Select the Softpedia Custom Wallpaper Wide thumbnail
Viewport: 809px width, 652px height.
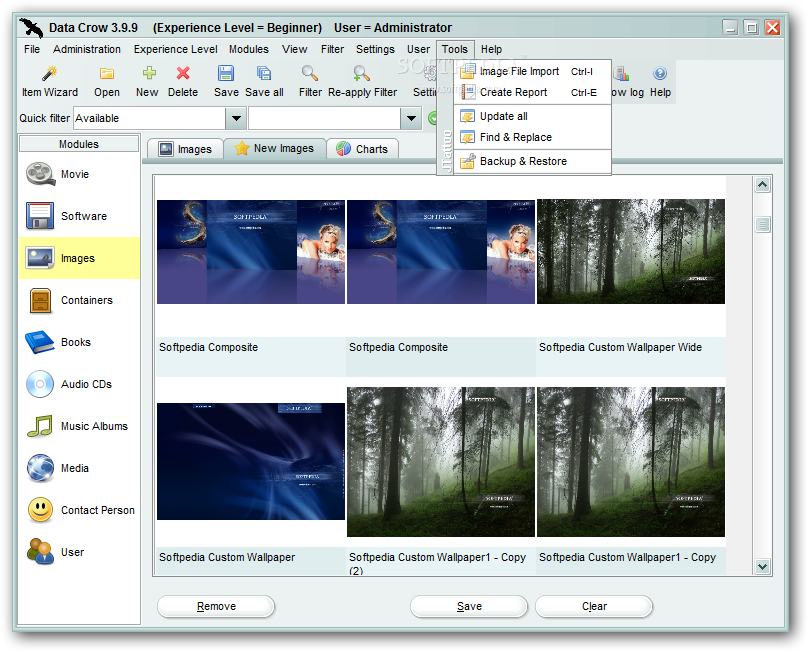tap(630, 252)
